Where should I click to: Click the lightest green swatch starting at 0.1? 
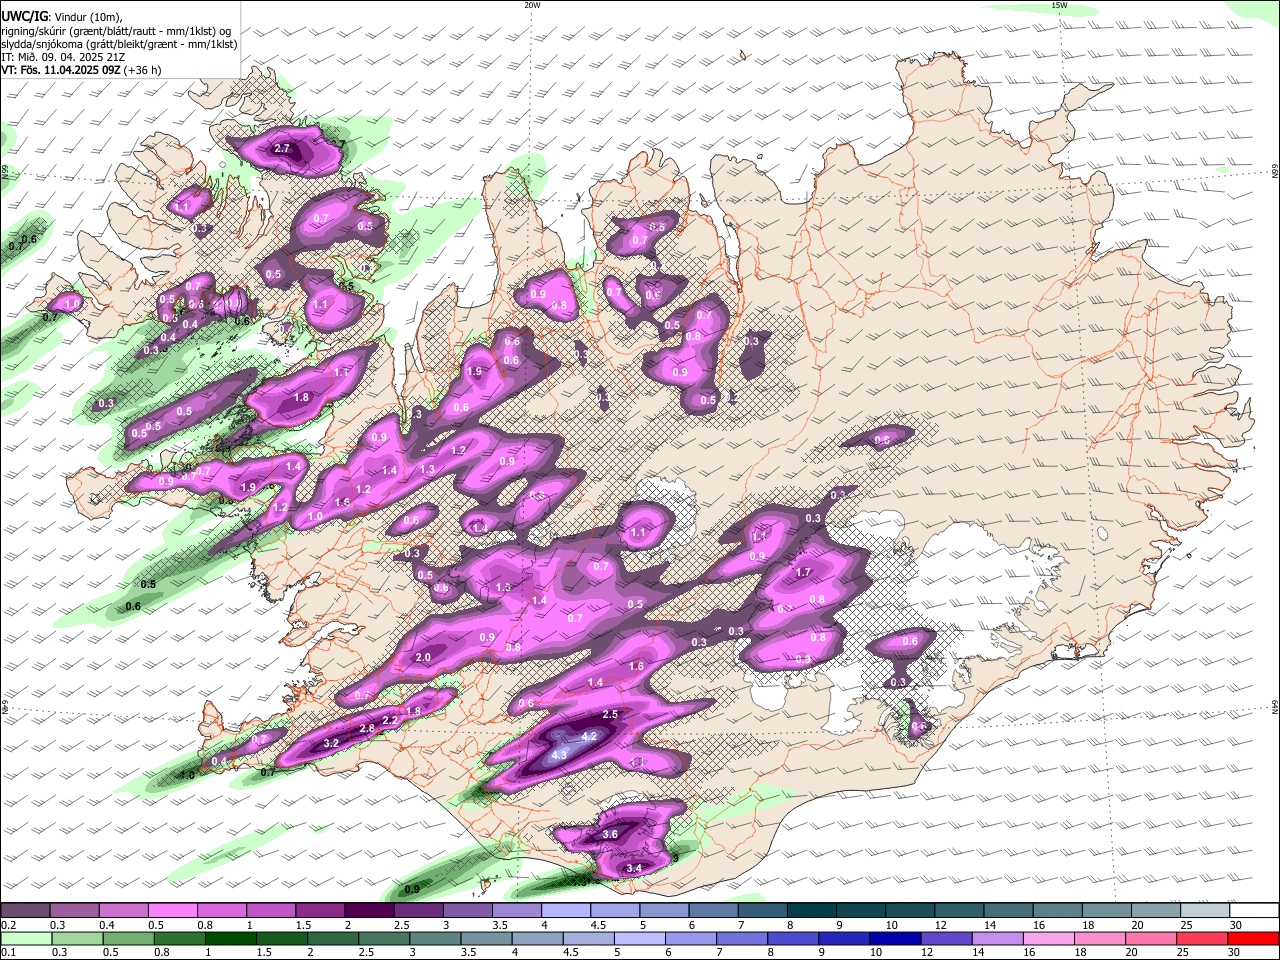26,939
